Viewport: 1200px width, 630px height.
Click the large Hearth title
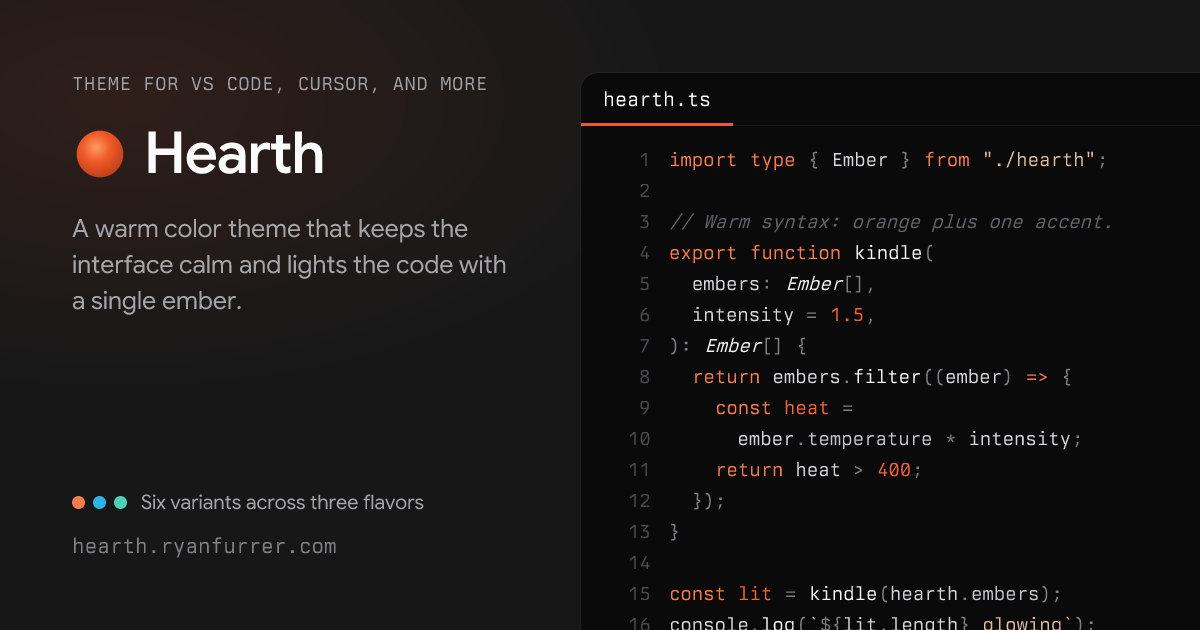[x=235, y=154]
